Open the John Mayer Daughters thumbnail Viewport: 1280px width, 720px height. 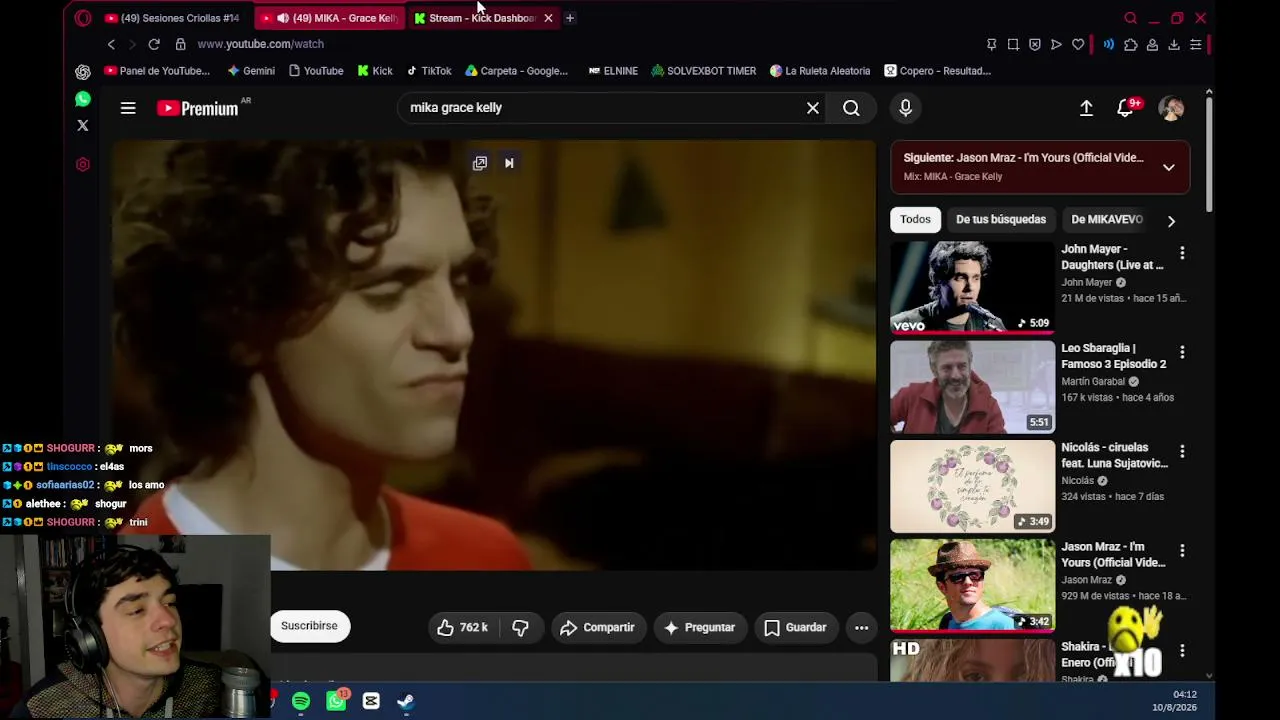(x=972, y=287)
